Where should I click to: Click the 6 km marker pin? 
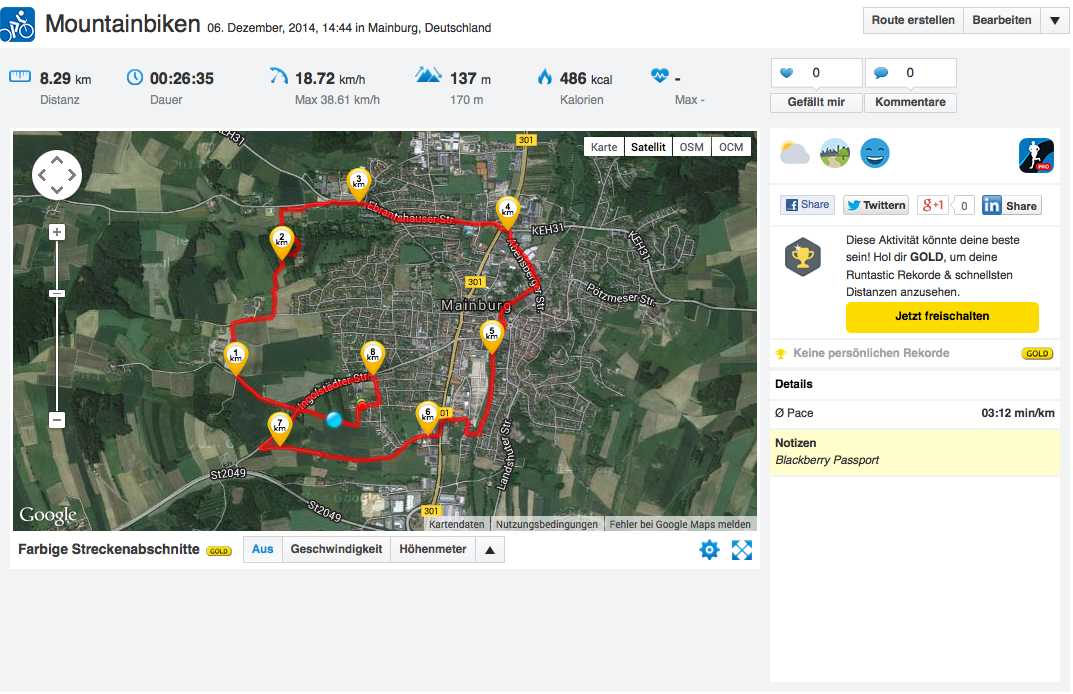click(428, 417)
